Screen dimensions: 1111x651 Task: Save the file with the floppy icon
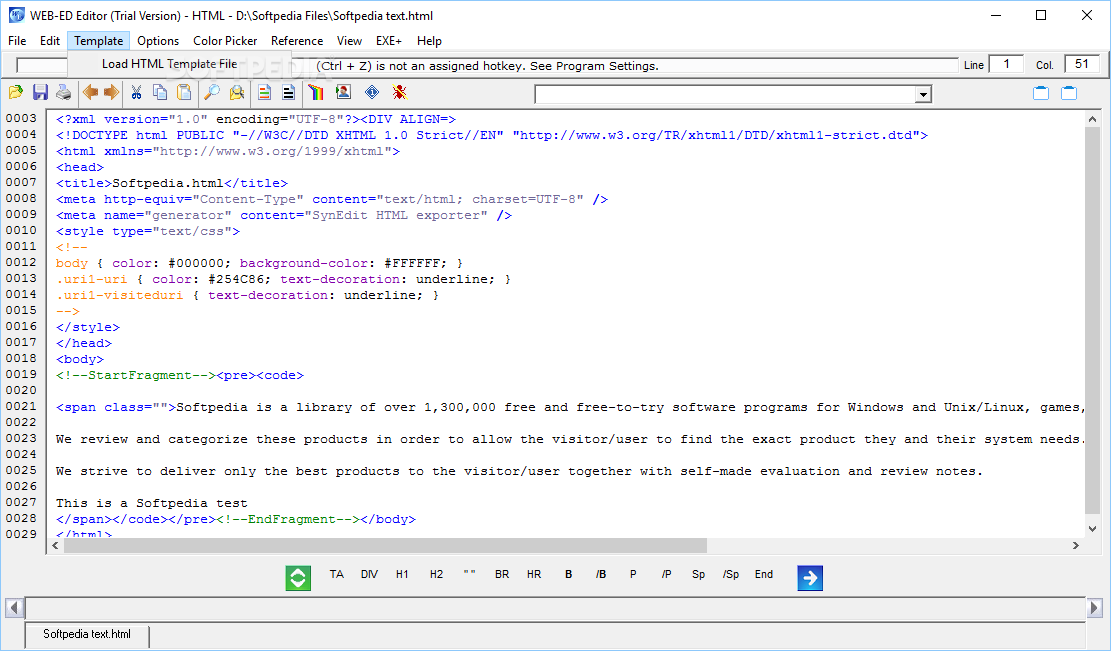(x=40, y=92)
